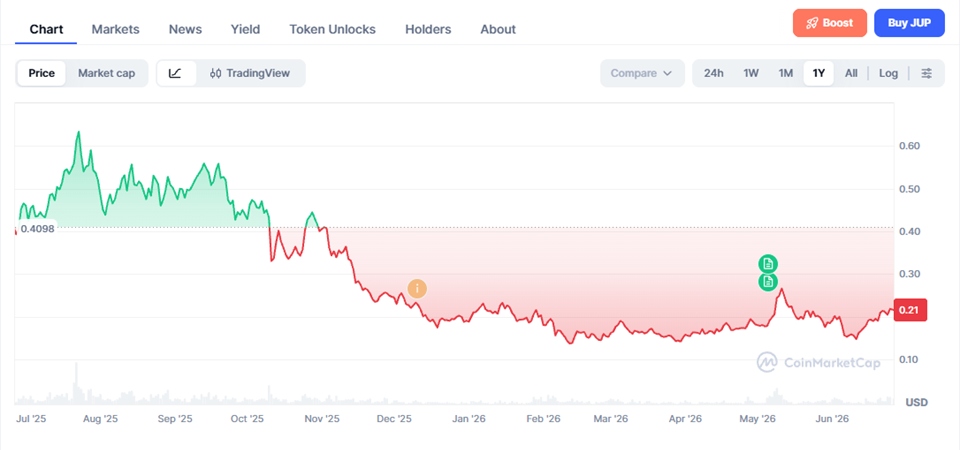Click the rocket Boost button

[830, 23]
